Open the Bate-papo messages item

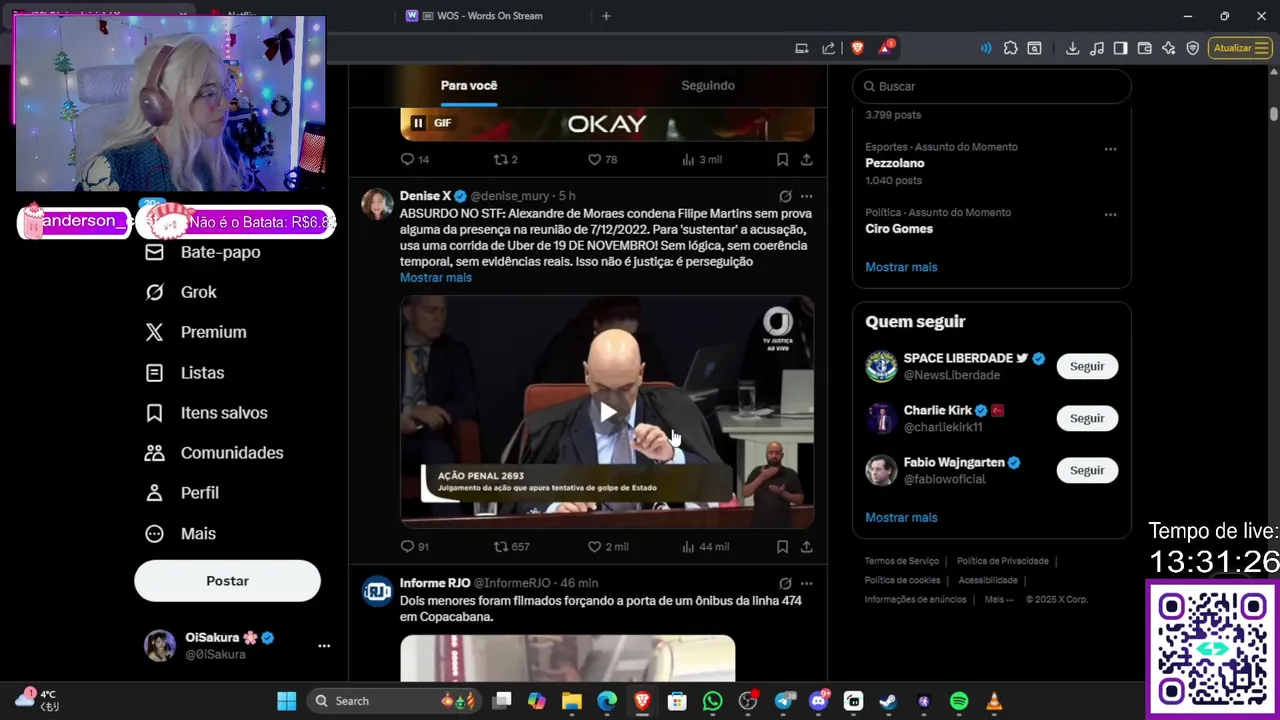click(x=203, y=252)
